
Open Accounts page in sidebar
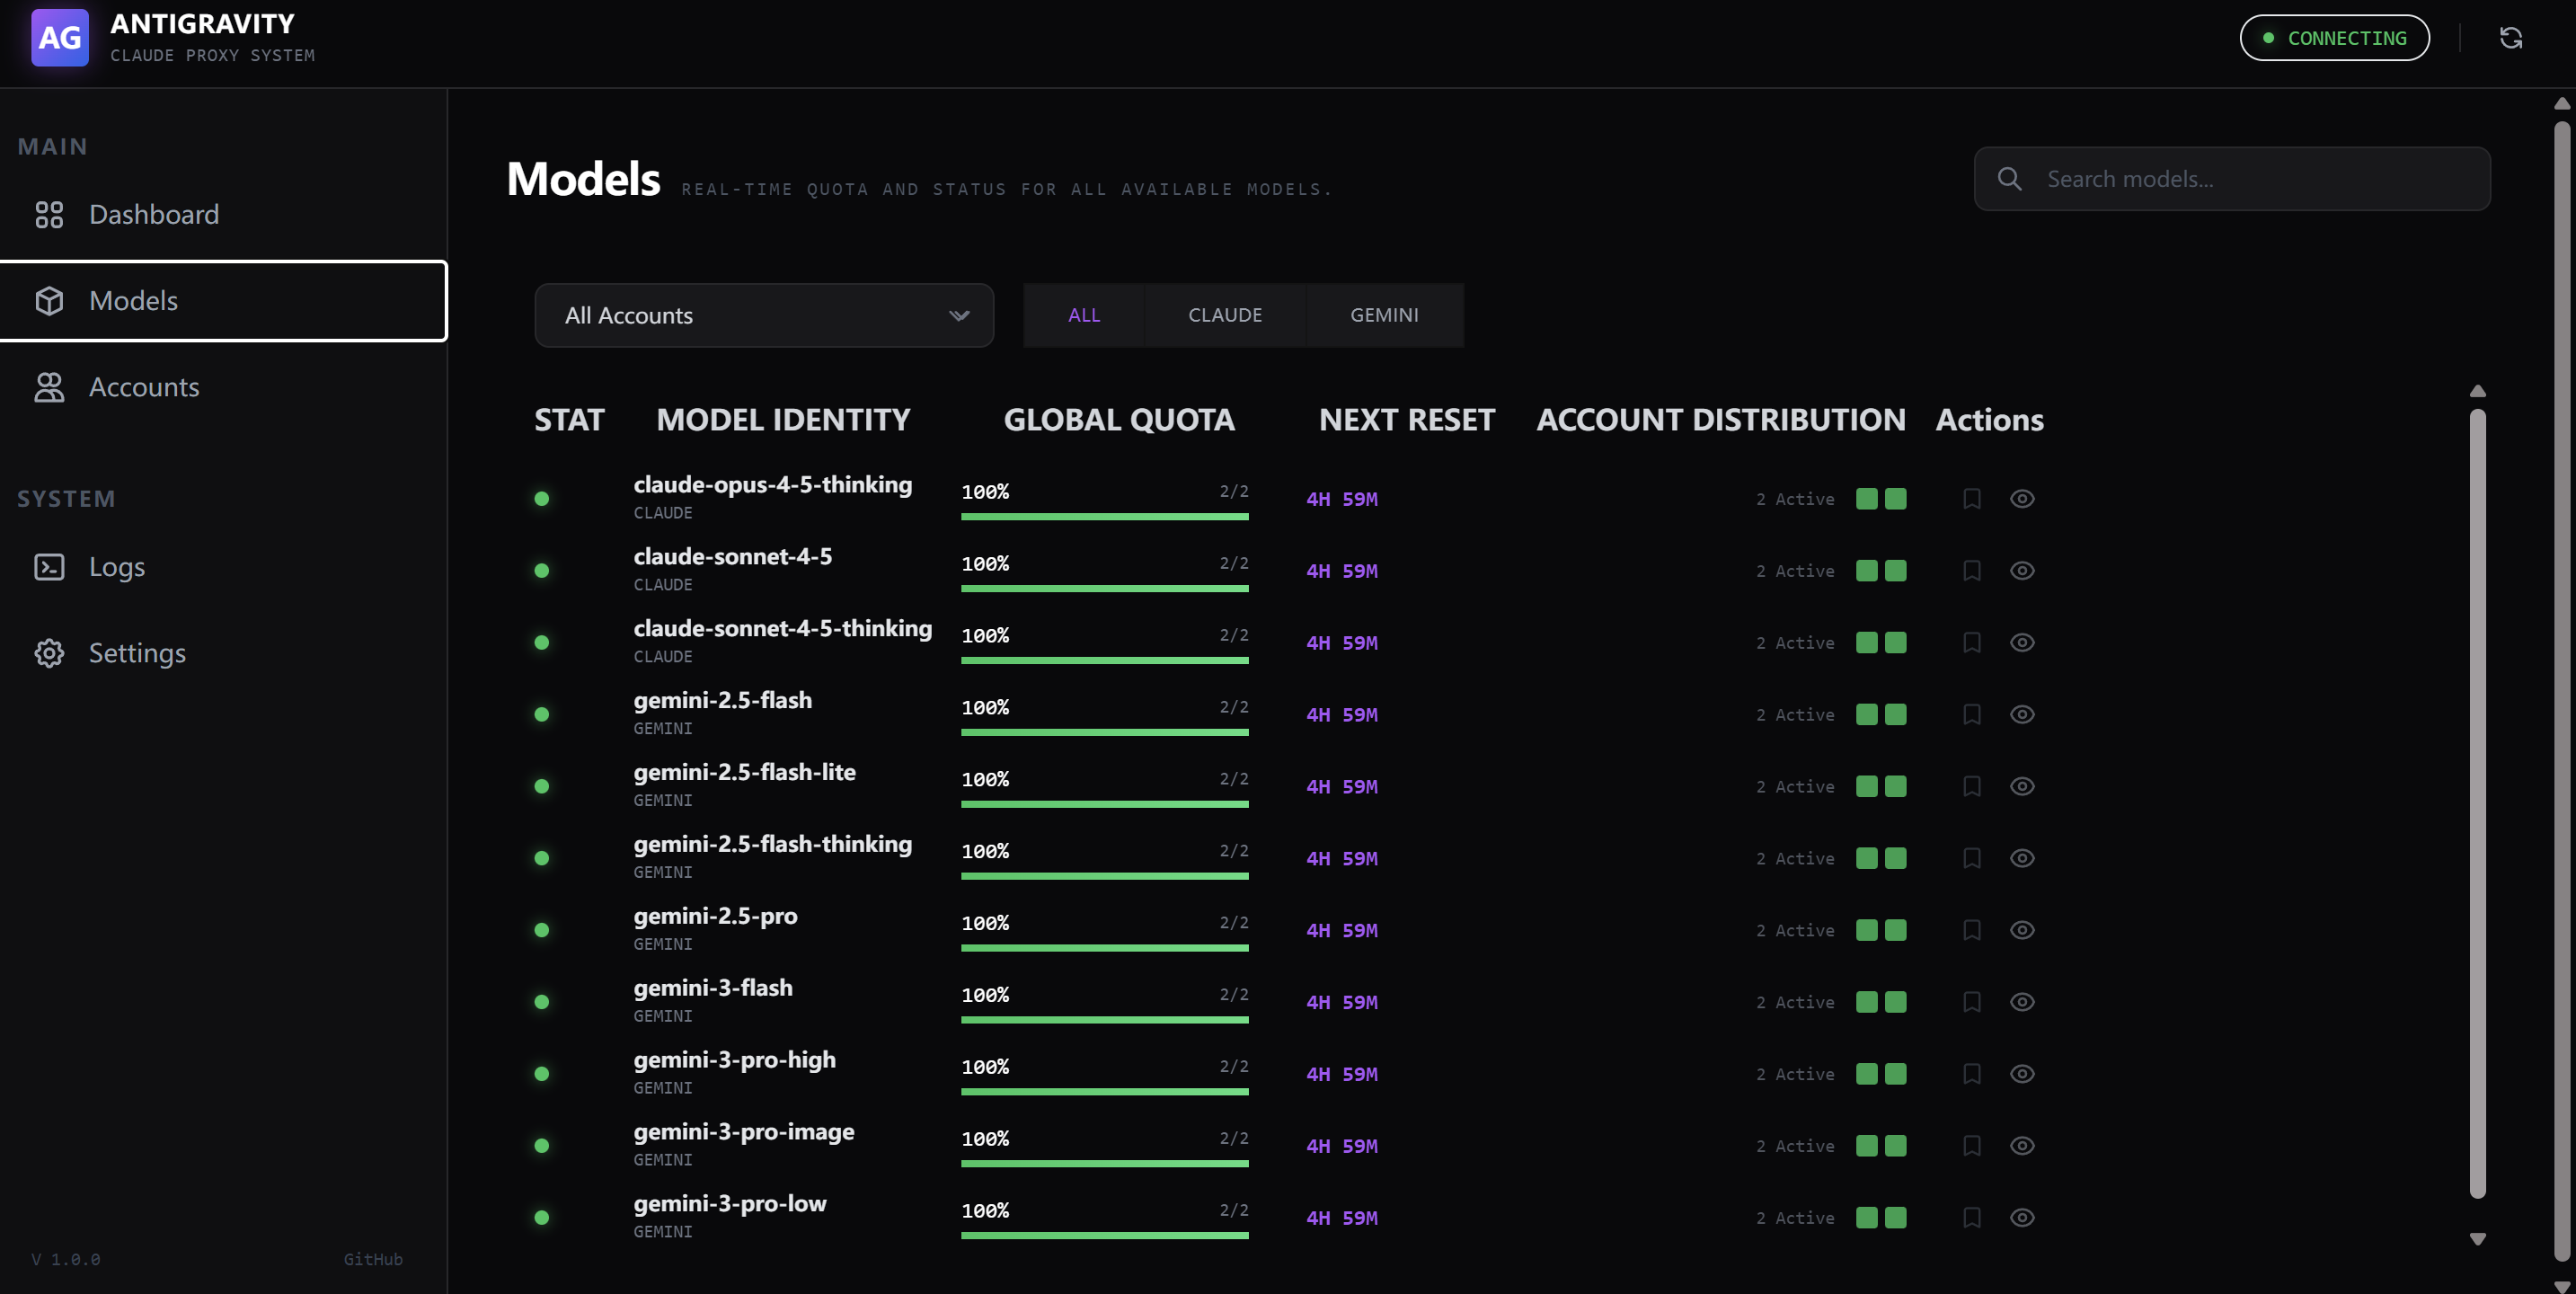pos(144,387)
